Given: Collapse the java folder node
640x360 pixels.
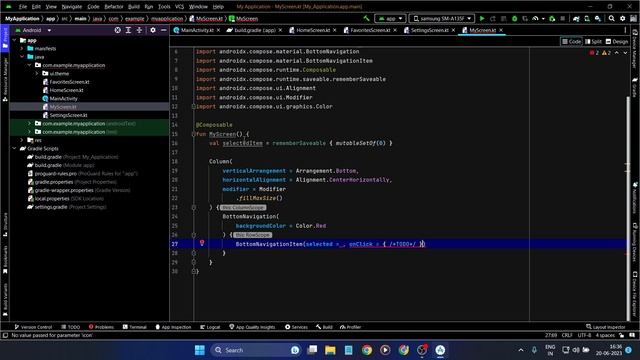Looking at the screenshot, I should pyautogui.click(x=22, y=57).
